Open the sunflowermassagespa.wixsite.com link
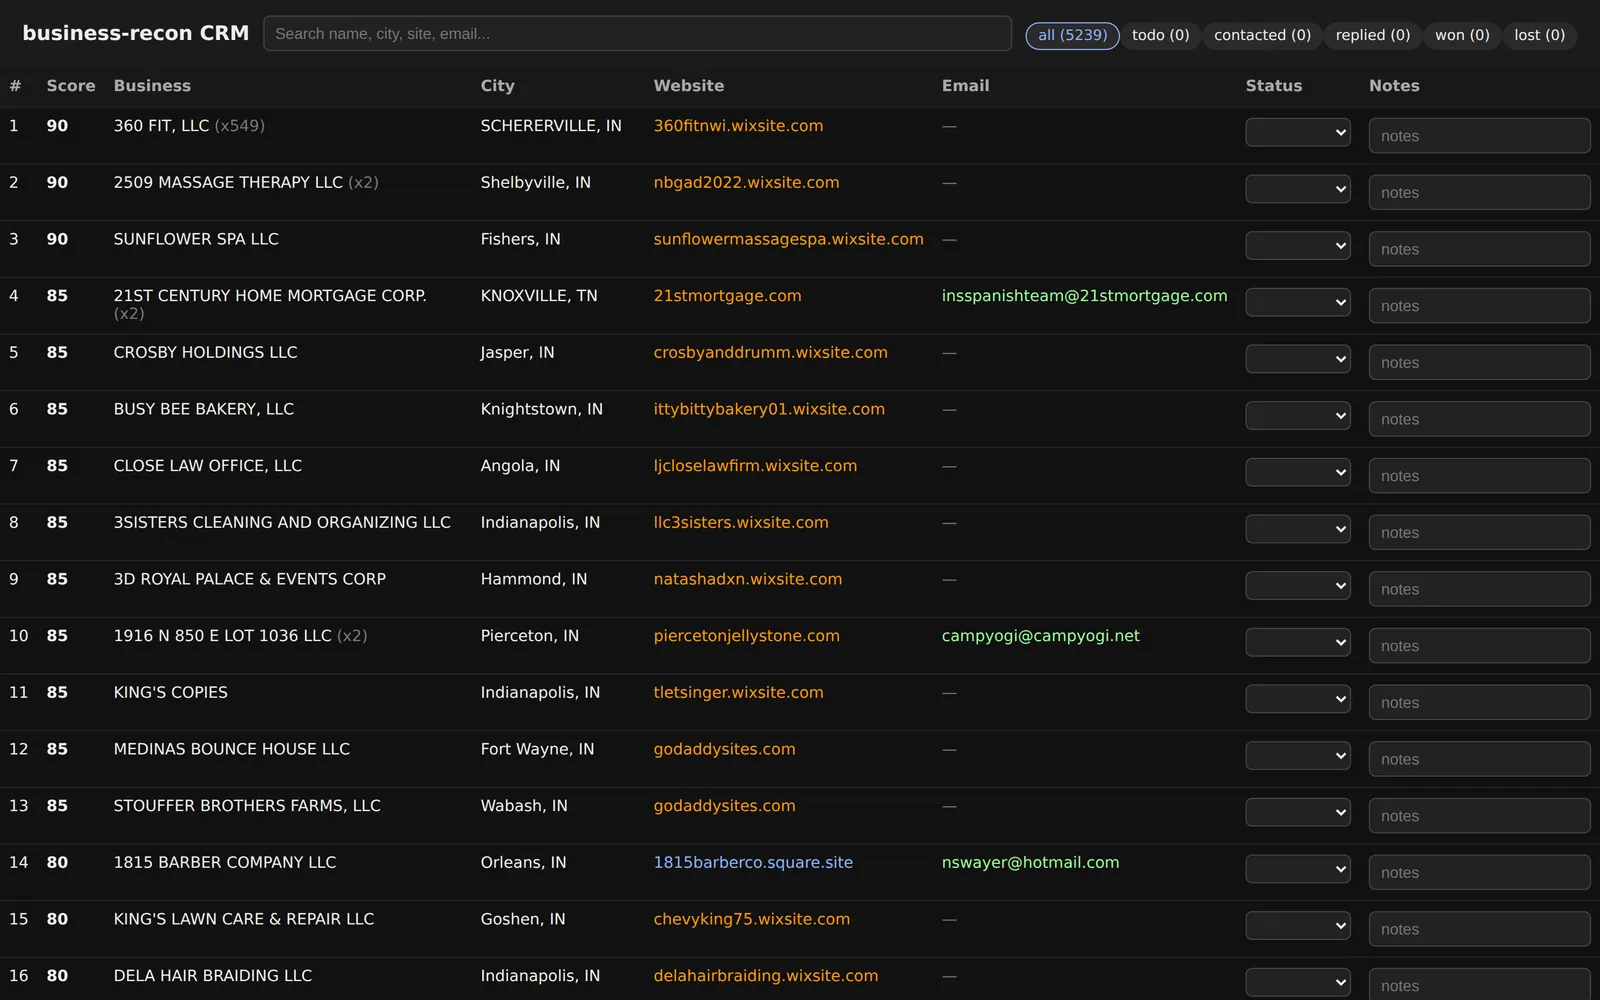1600x1000 pixels. [788, 239]
